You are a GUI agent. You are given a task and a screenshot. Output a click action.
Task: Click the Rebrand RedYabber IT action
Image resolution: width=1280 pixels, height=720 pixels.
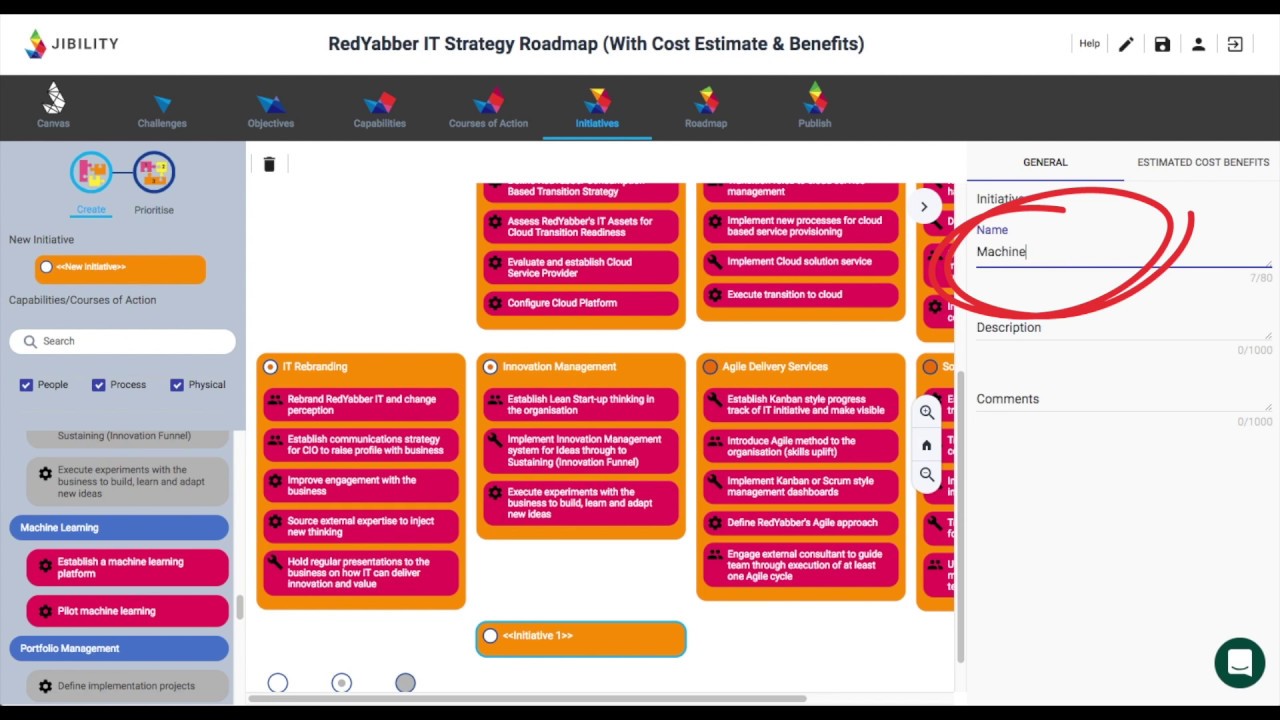[361, 405]
